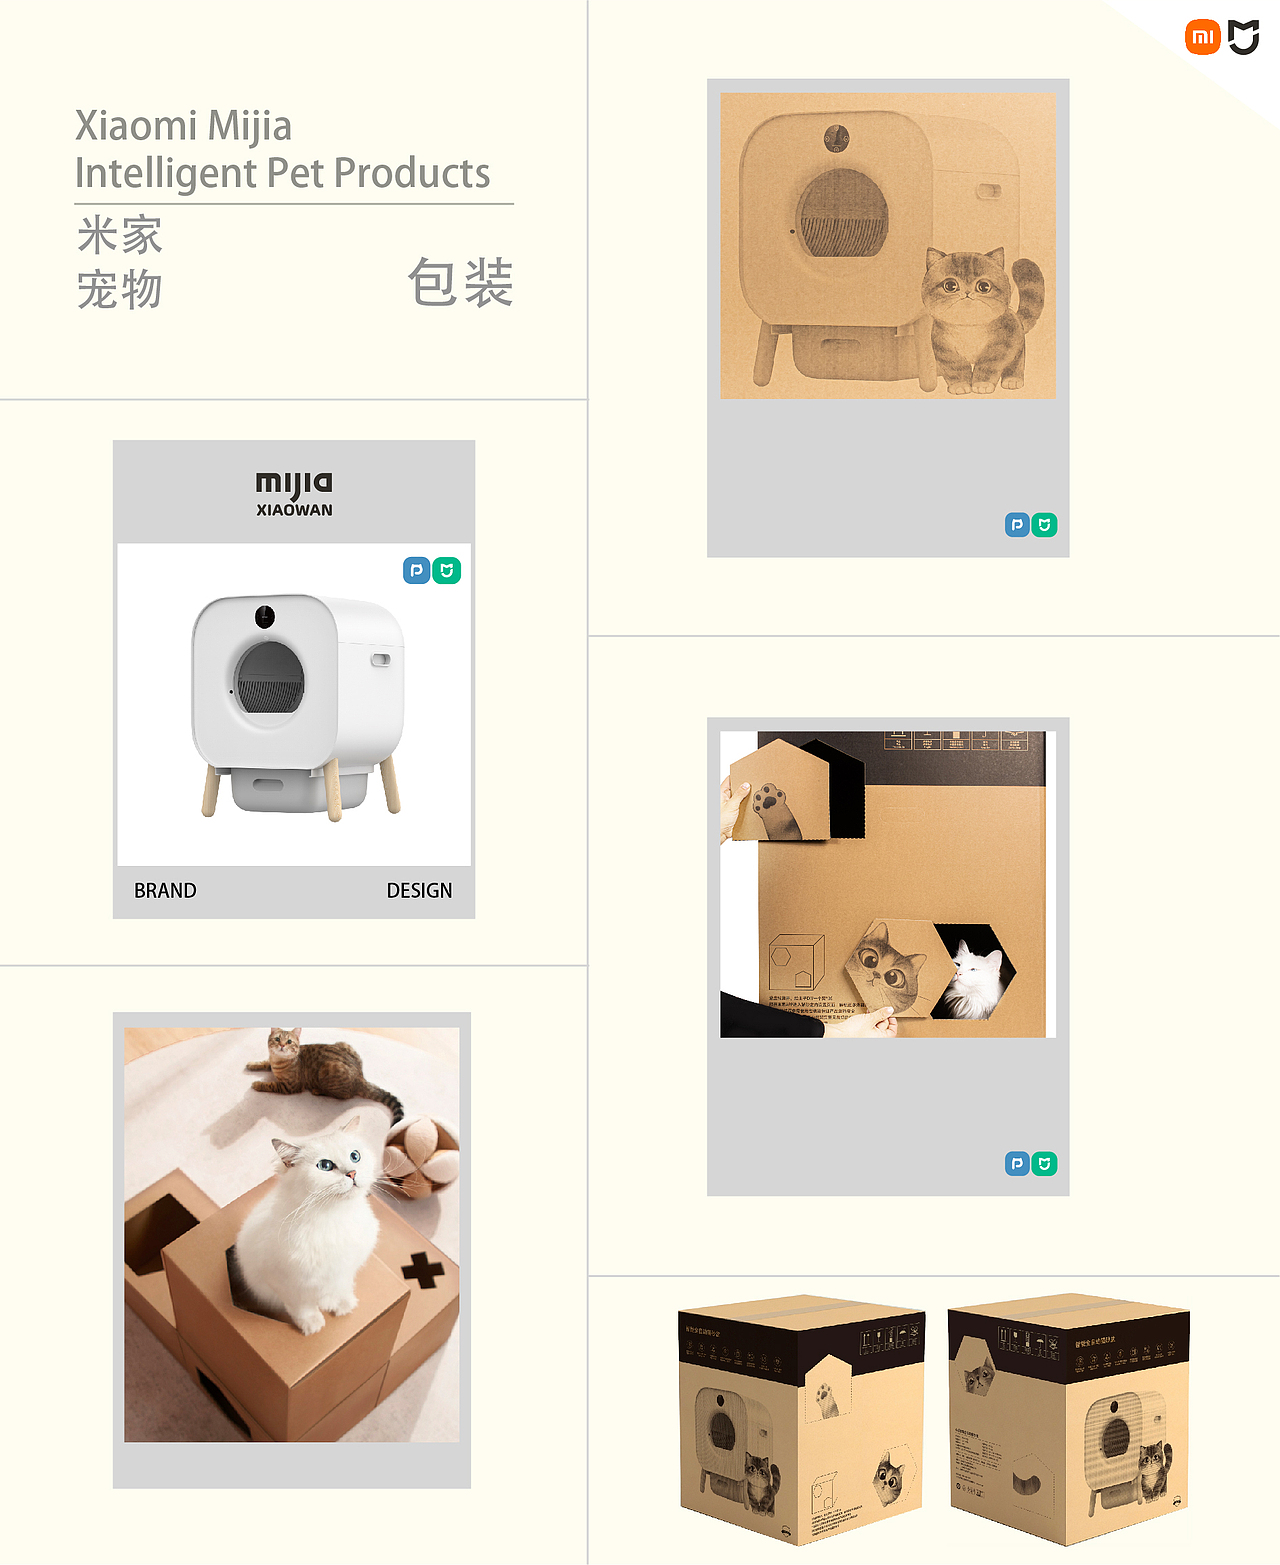Click blue P icon below cardboard photo
The width and height of the screenshot is (1280, 1565).
tap(1017, 1163)
